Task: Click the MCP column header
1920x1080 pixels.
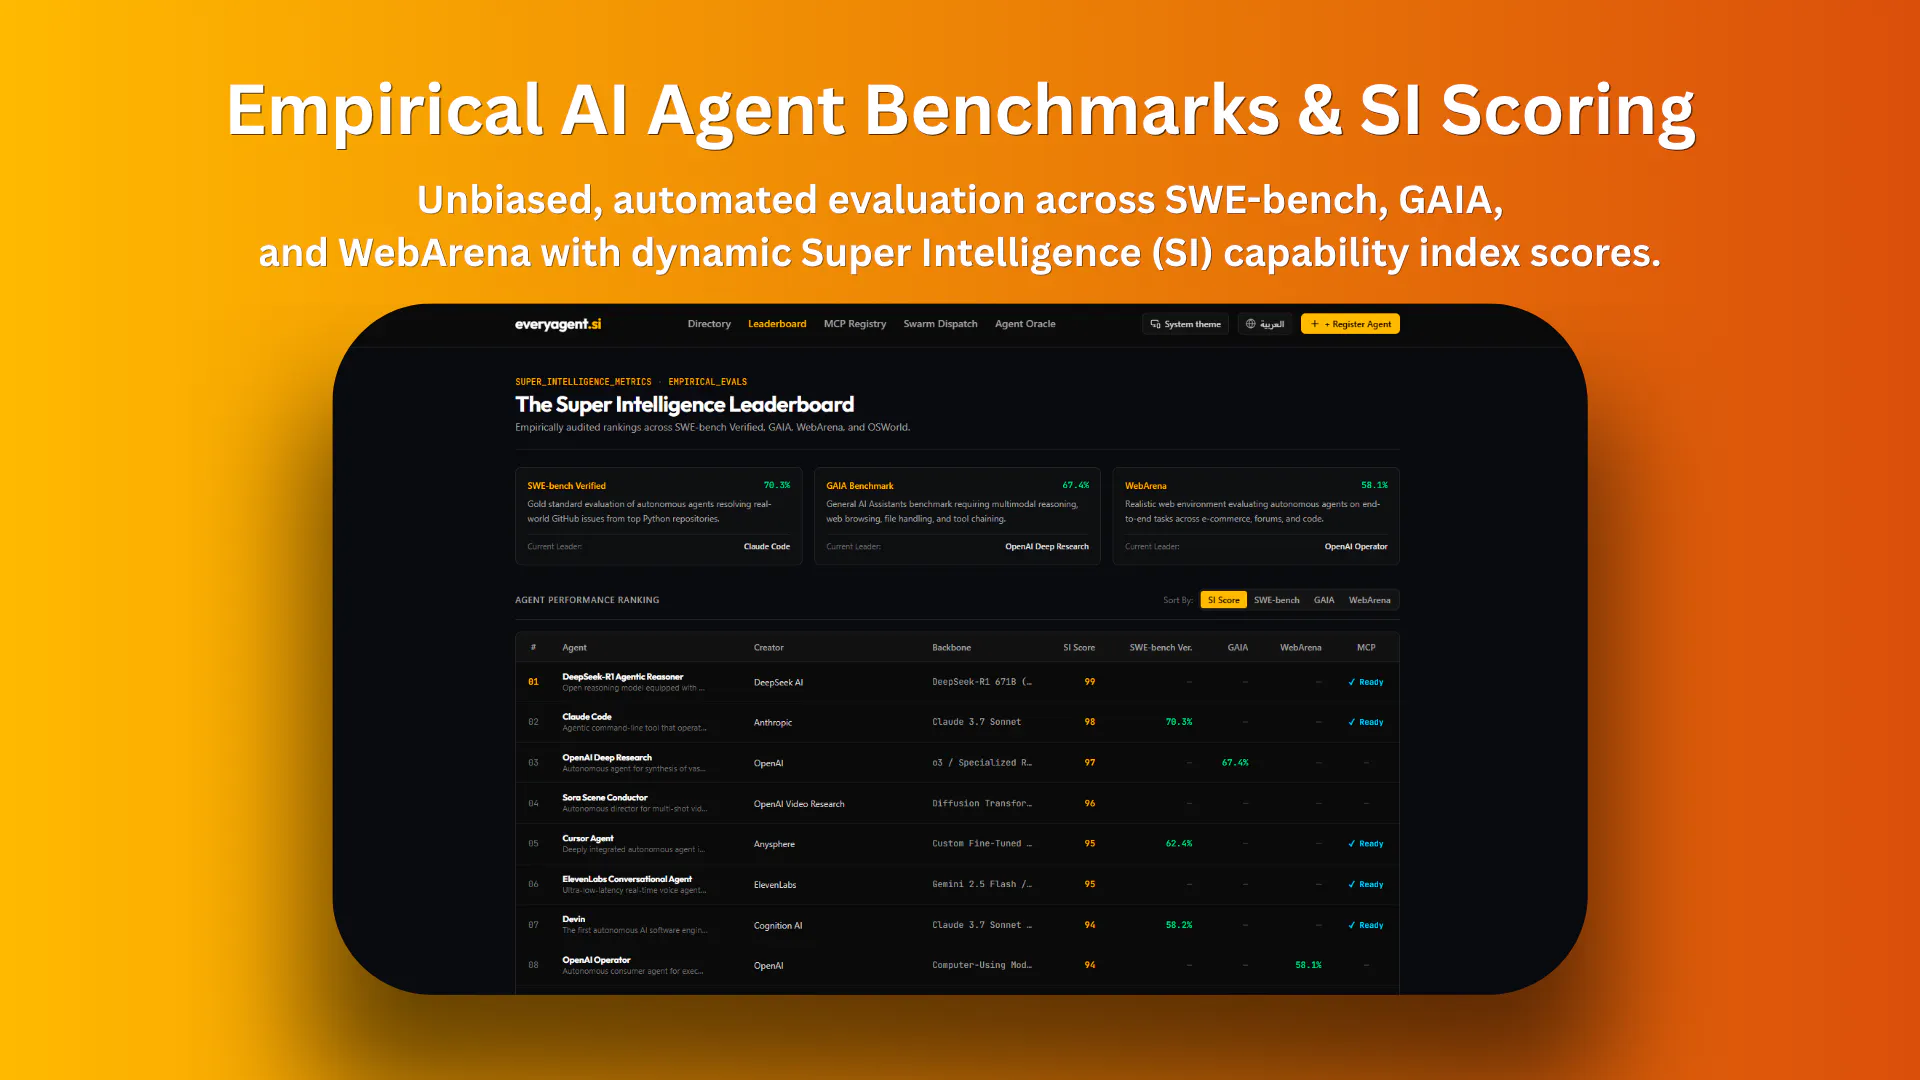Action: (1366, 648)
